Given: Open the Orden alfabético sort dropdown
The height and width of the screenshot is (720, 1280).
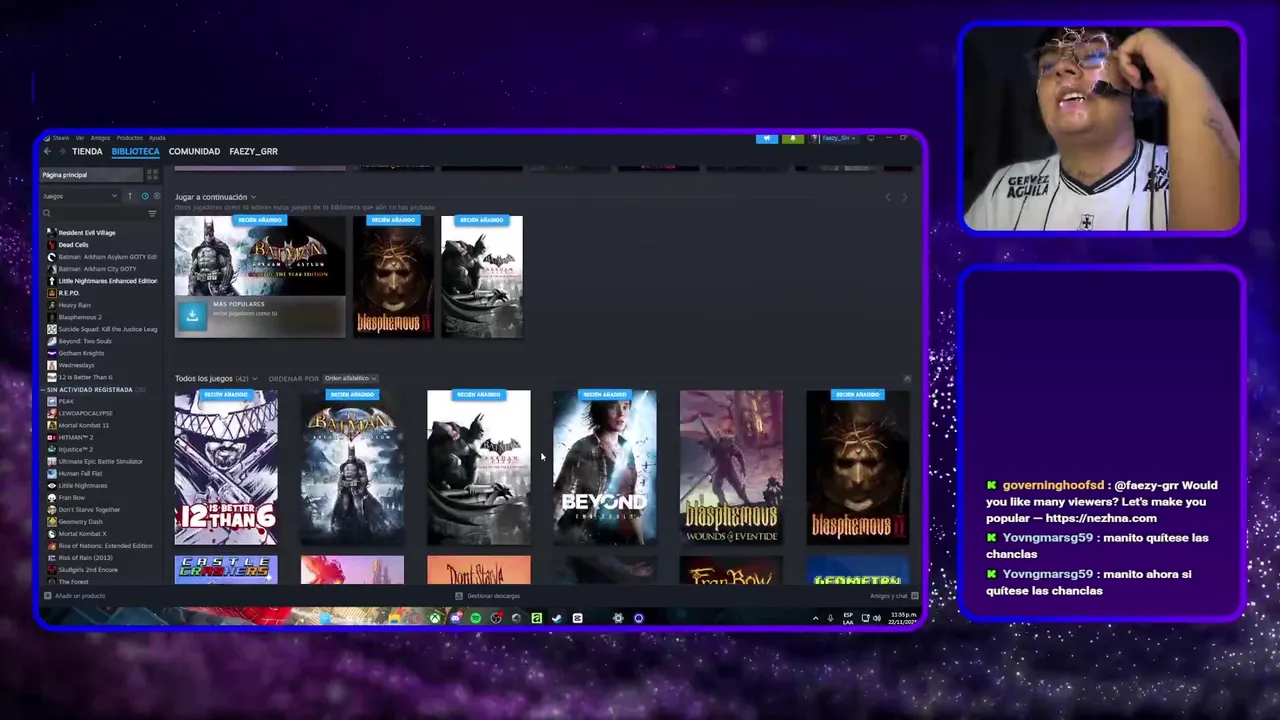Looking at the screenshot, I should click(x=350, y=379).
